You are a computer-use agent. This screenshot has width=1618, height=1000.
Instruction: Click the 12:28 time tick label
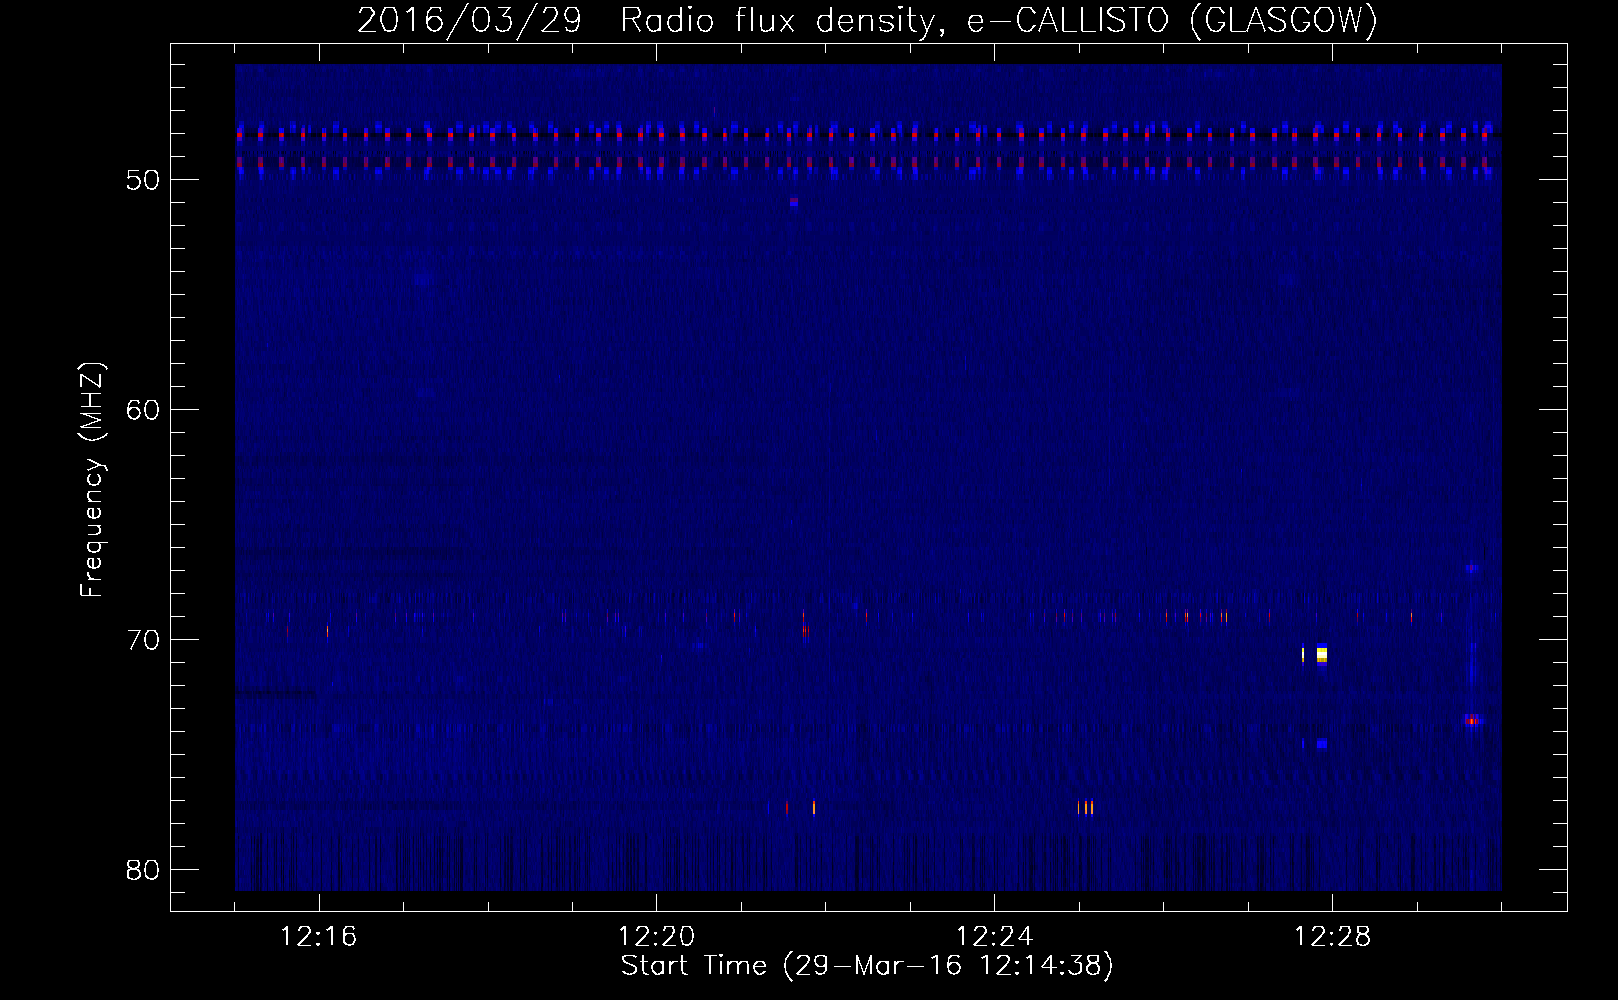(x=1333, y=937)
